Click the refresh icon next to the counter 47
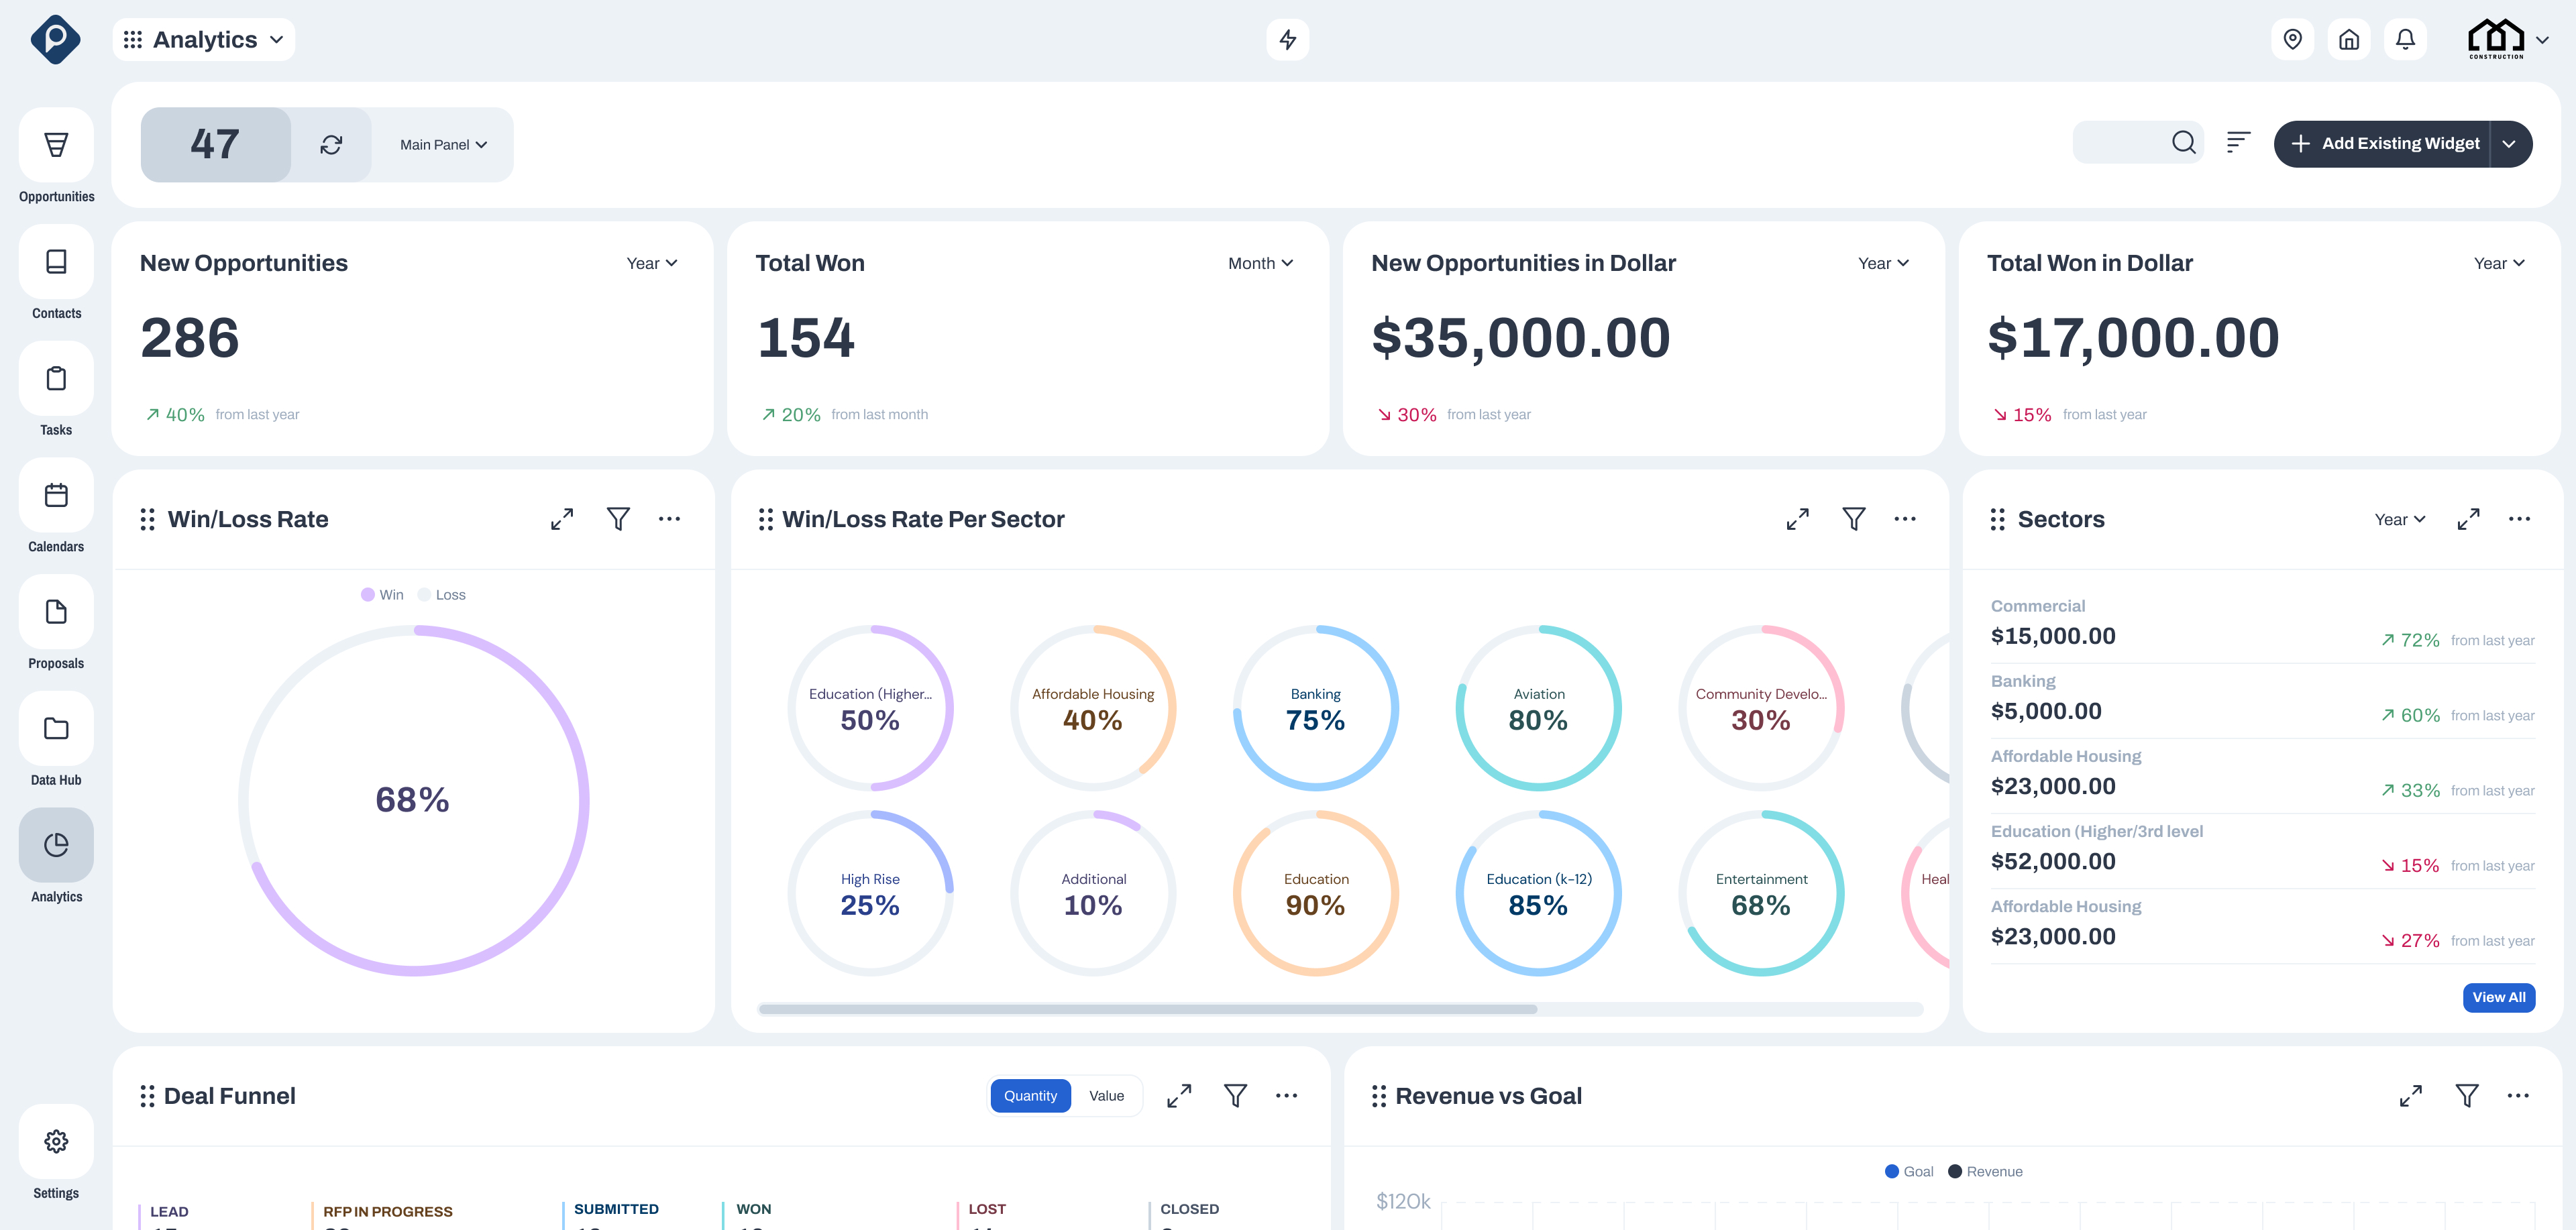Viewport: 2576px width, 1230px height. click(x=330, y=144)
